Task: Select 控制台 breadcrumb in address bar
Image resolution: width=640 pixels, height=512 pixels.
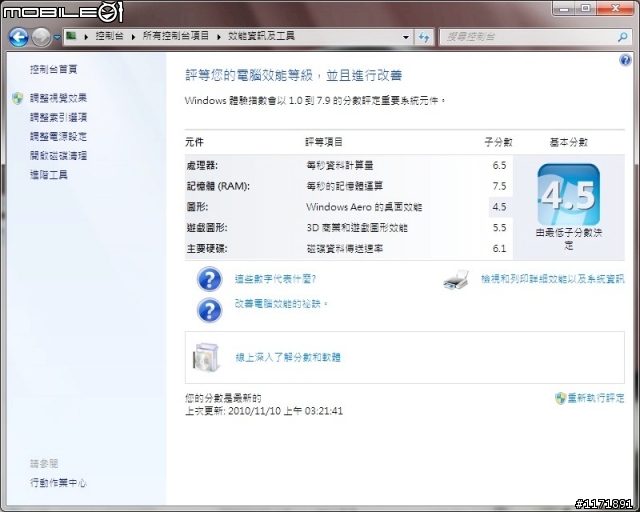Action: (x=109, y=36)
